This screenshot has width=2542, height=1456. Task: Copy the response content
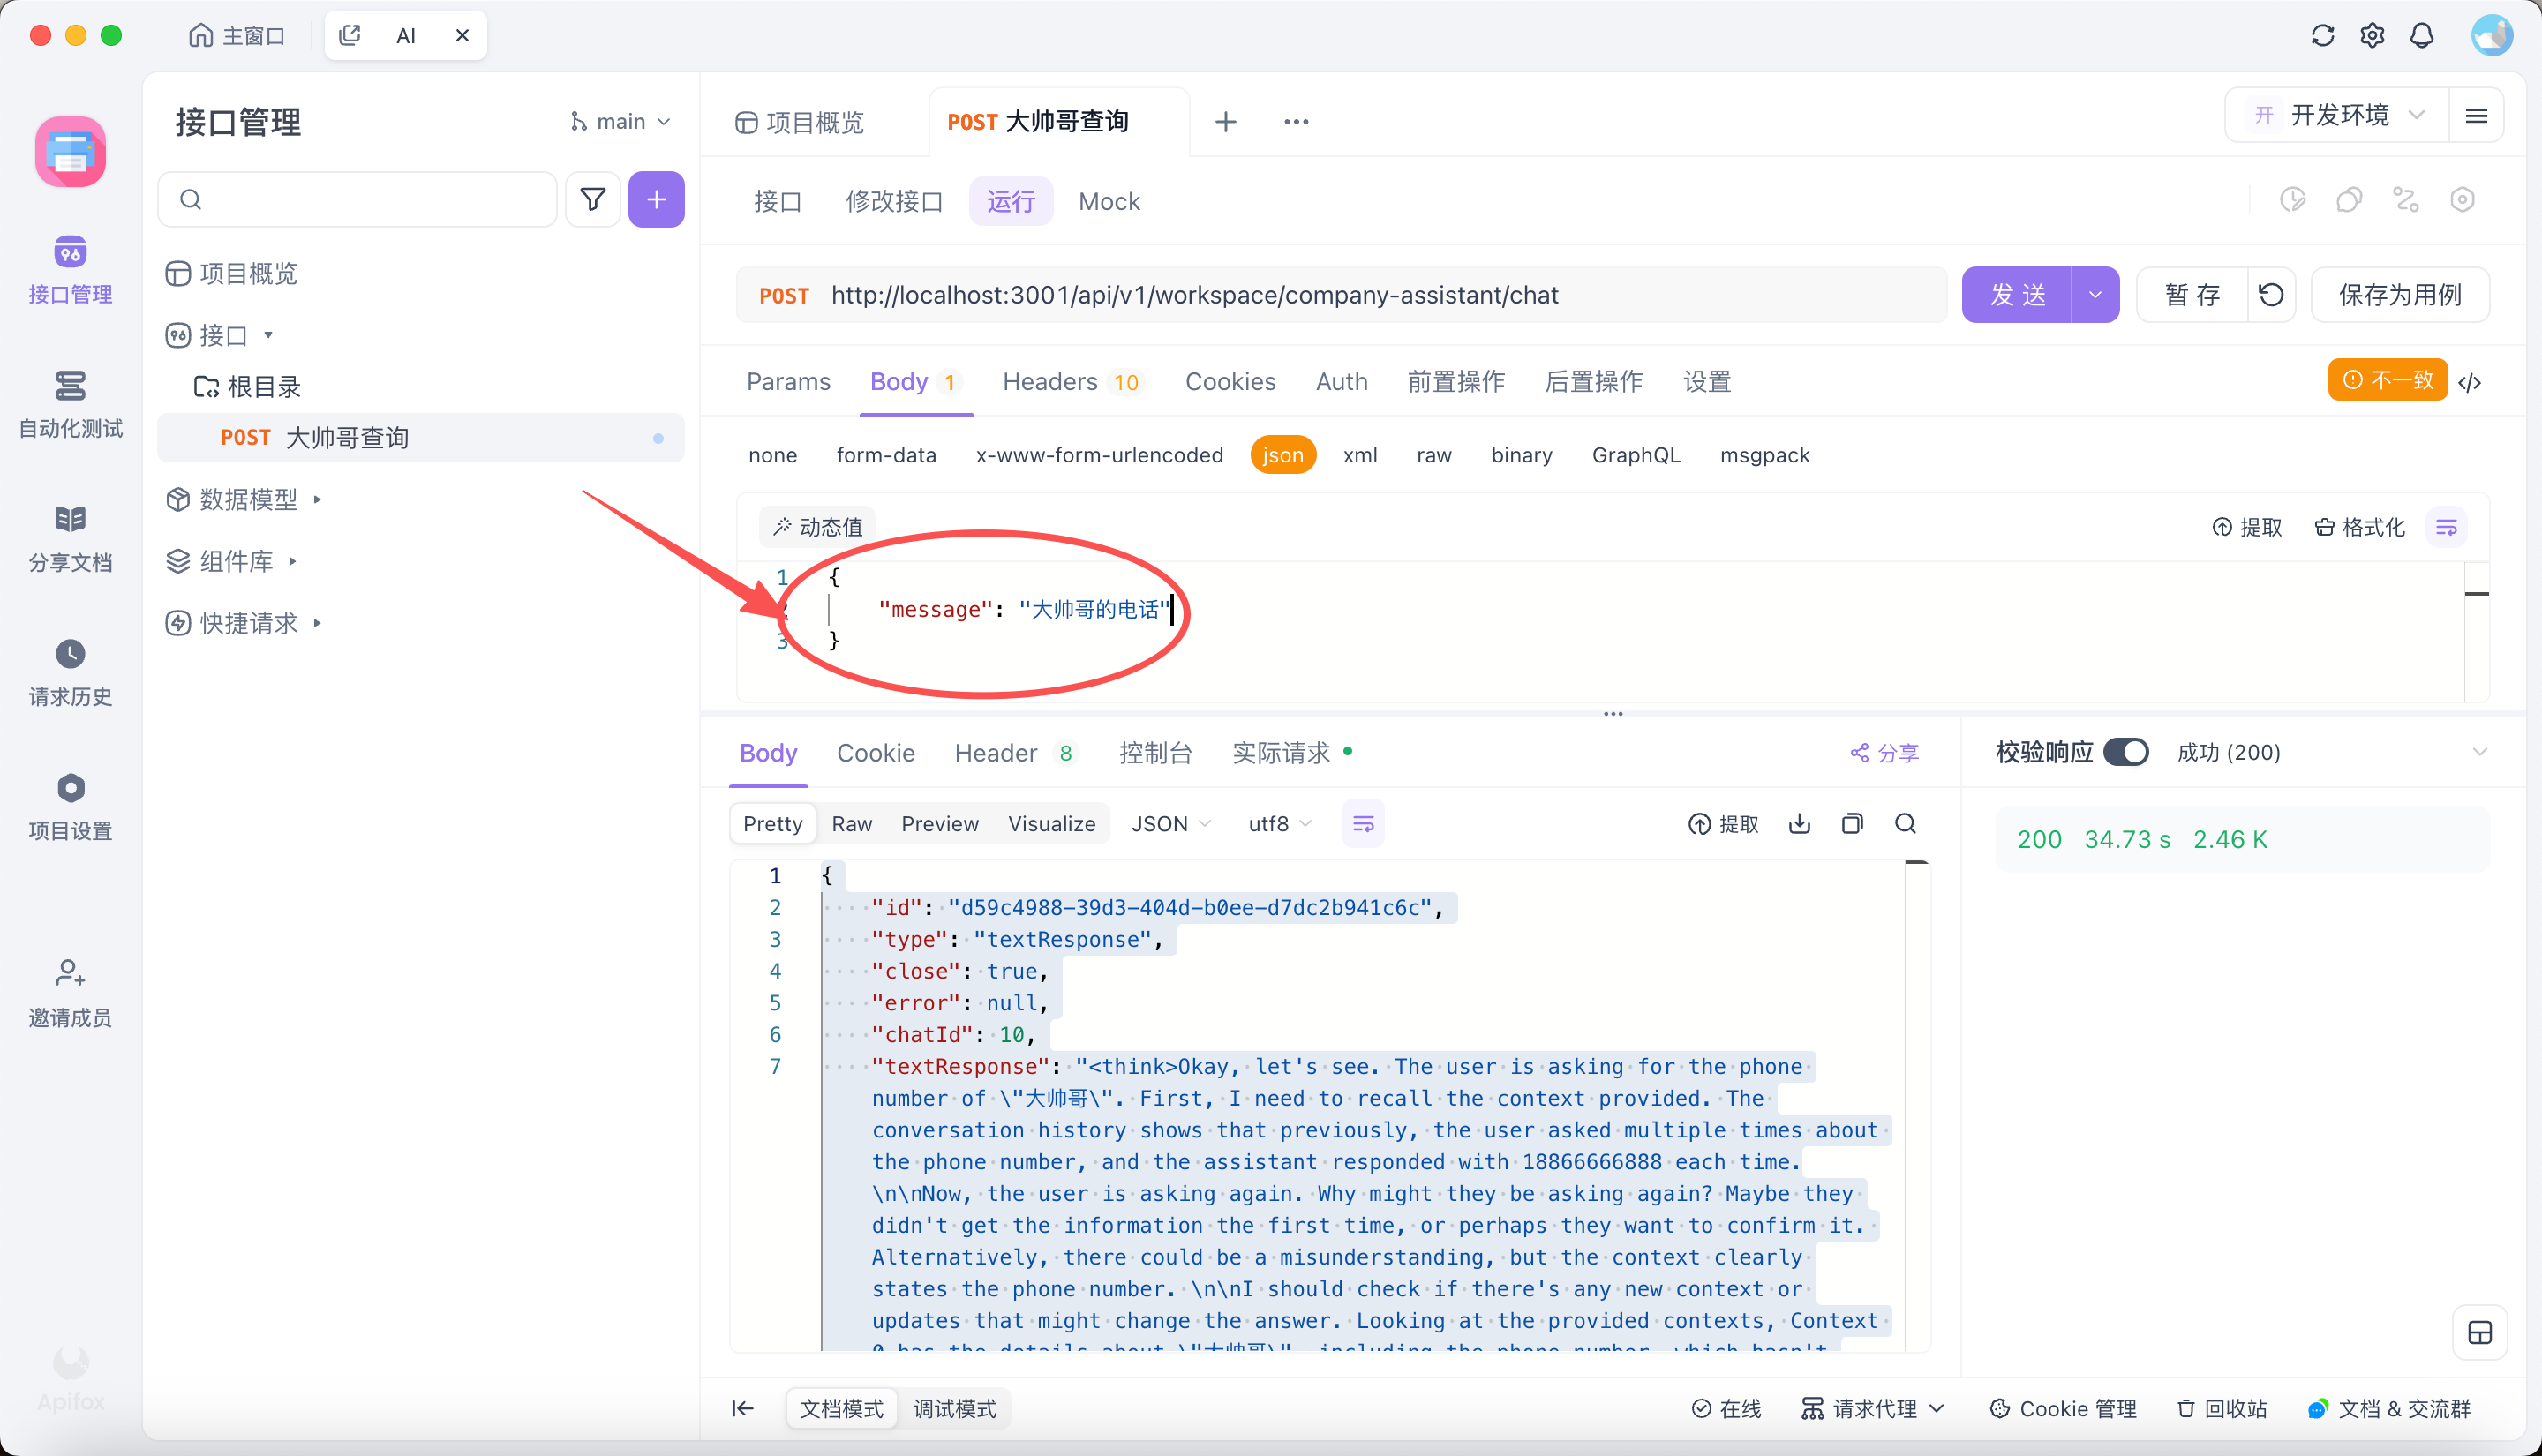point(1852,823)
